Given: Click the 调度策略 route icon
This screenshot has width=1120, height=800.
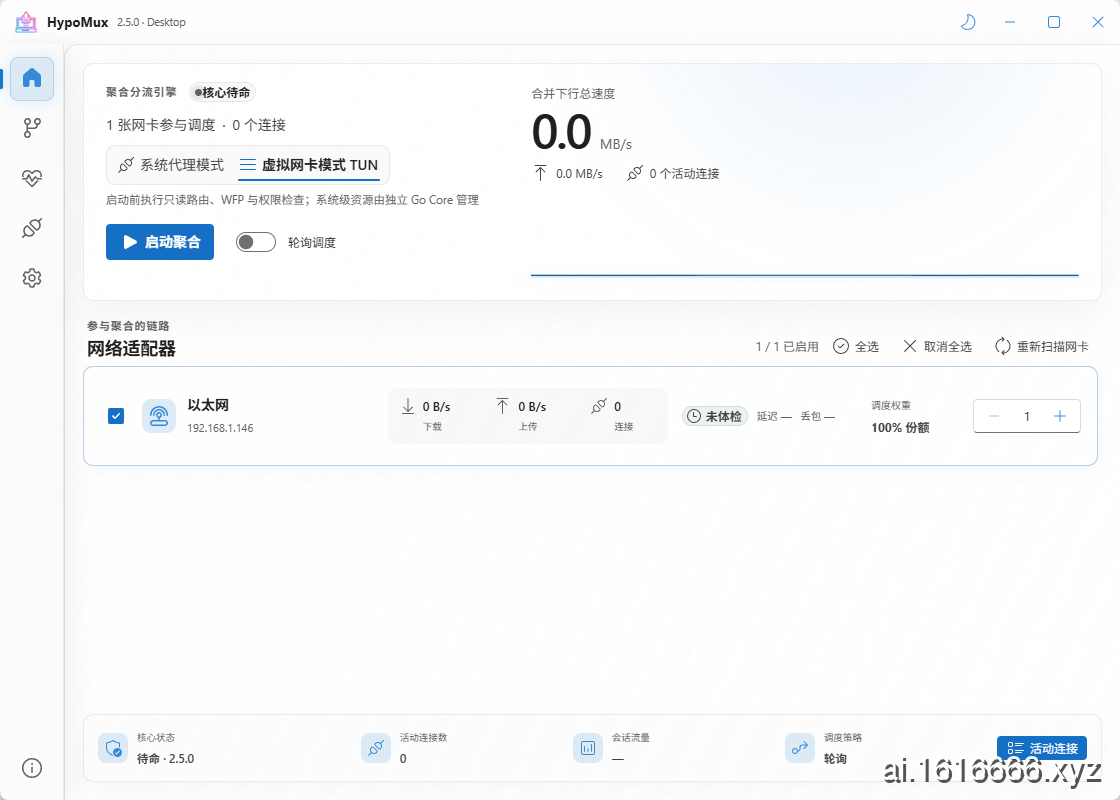Looking at the screenshot, I should point(800,748).
